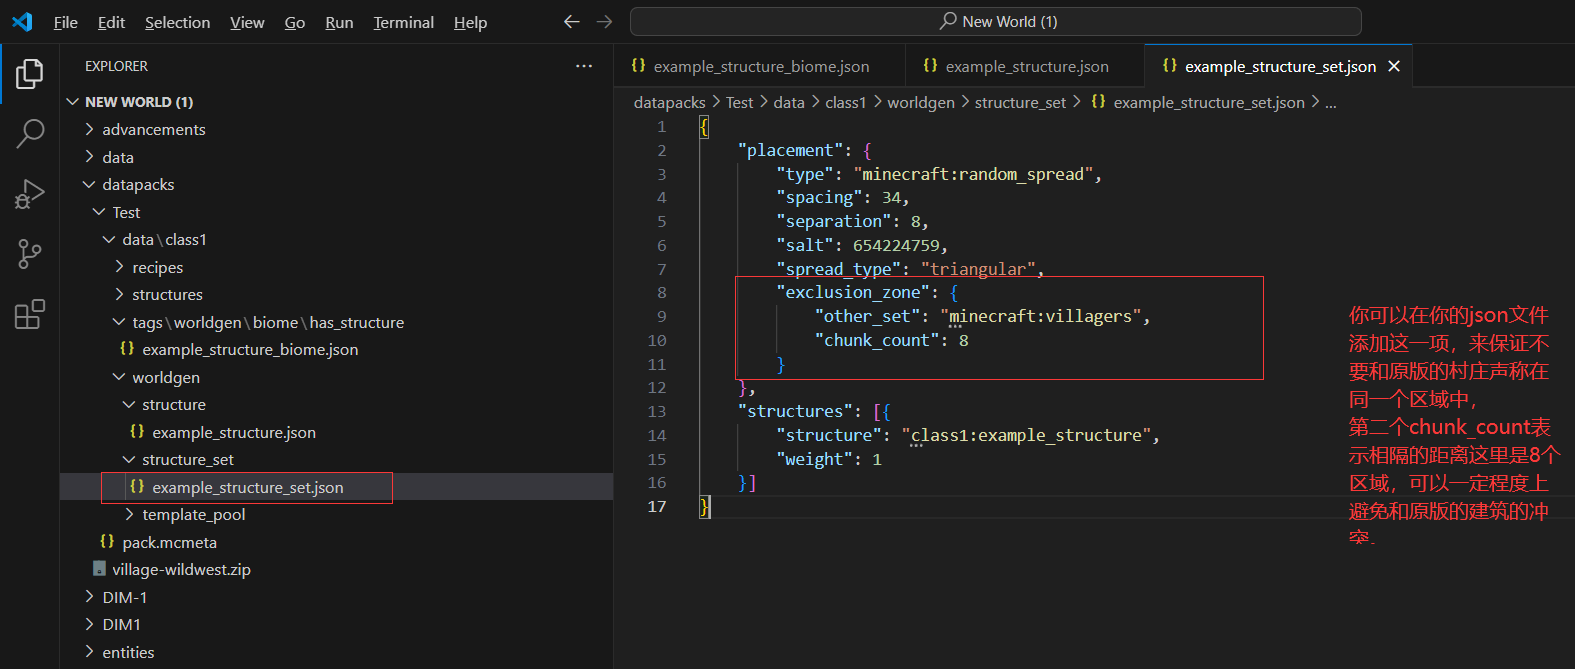Click the Go Back arrow

click(571, 22)
